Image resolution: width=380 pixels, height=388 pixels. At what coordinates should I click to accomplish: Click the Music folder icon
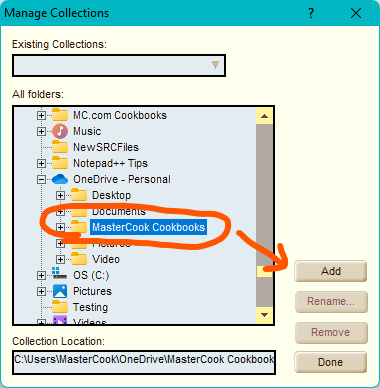coord(60,131)
